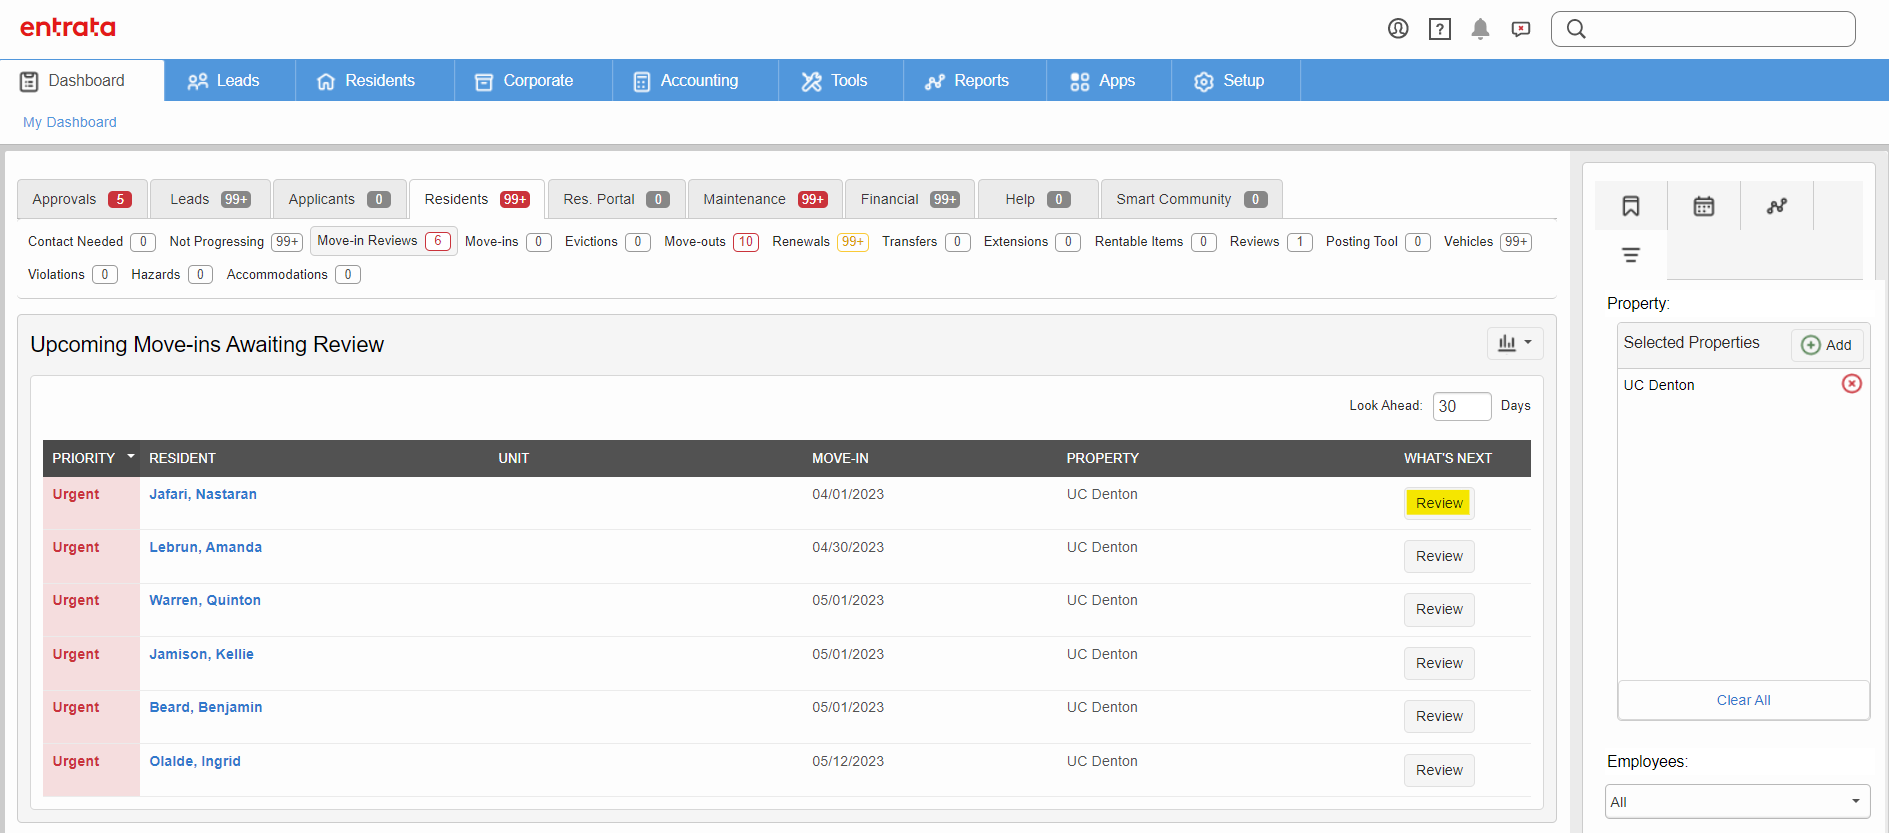Open resident Olalde, Ingrid

click(x=195, y=761)
